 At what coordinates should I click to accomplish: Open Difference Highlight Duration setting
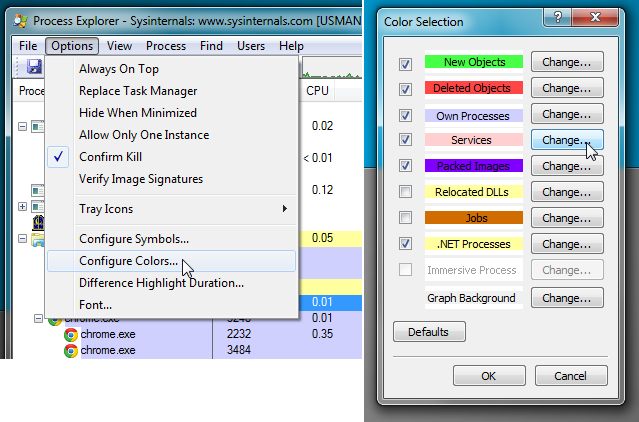pos(171,283)
